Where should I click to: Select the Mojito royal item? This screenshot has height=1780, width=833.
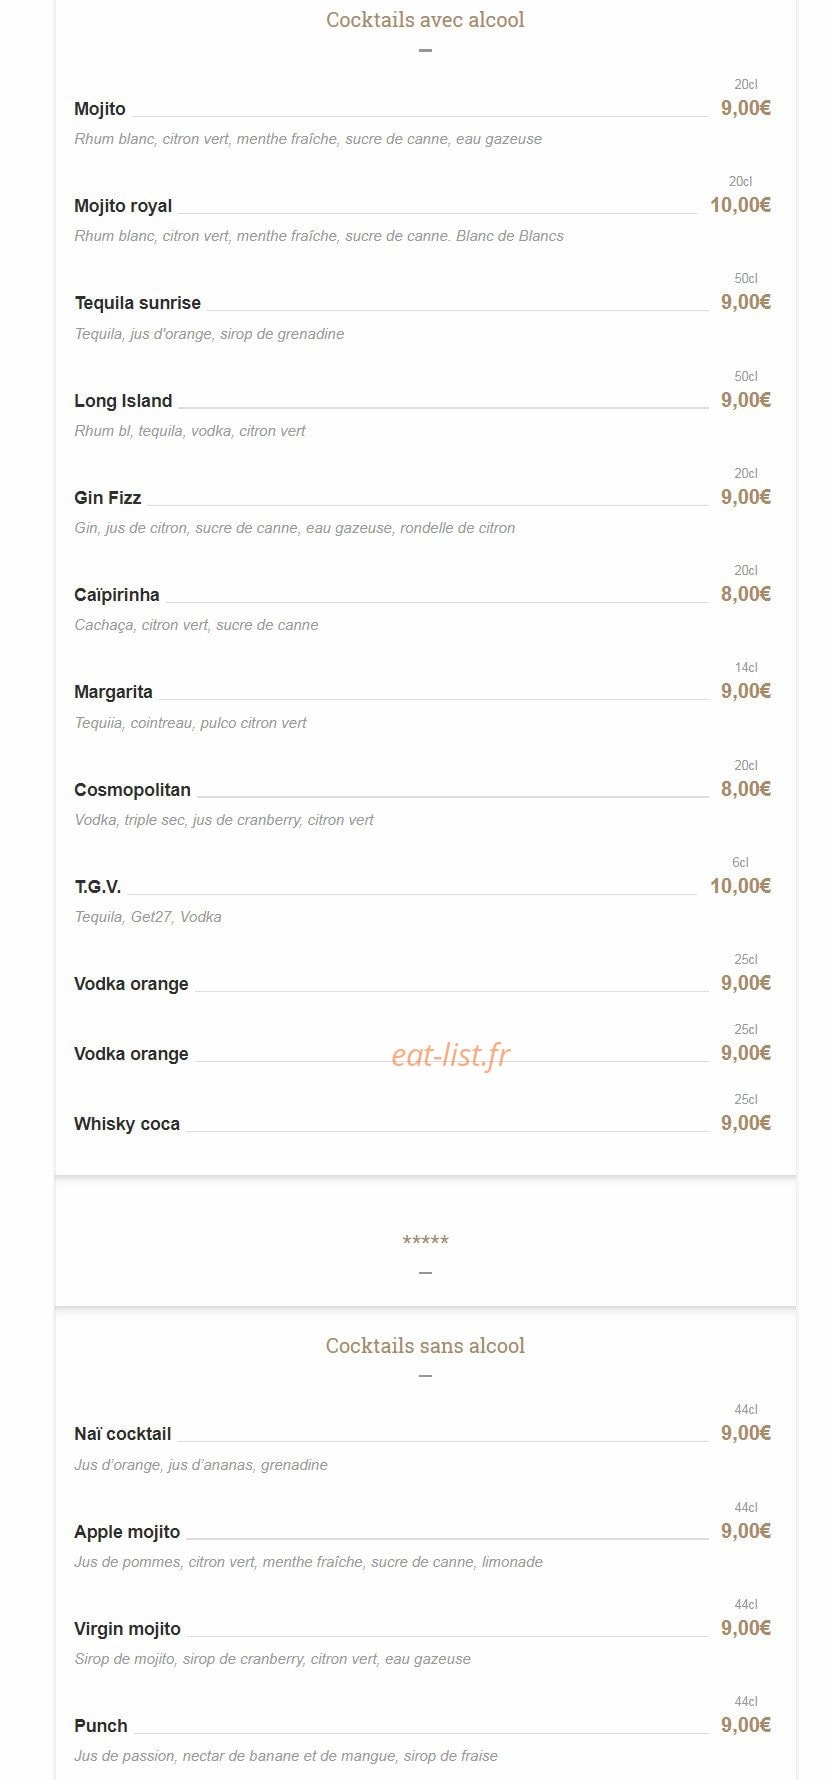click(x=123, y=206)
